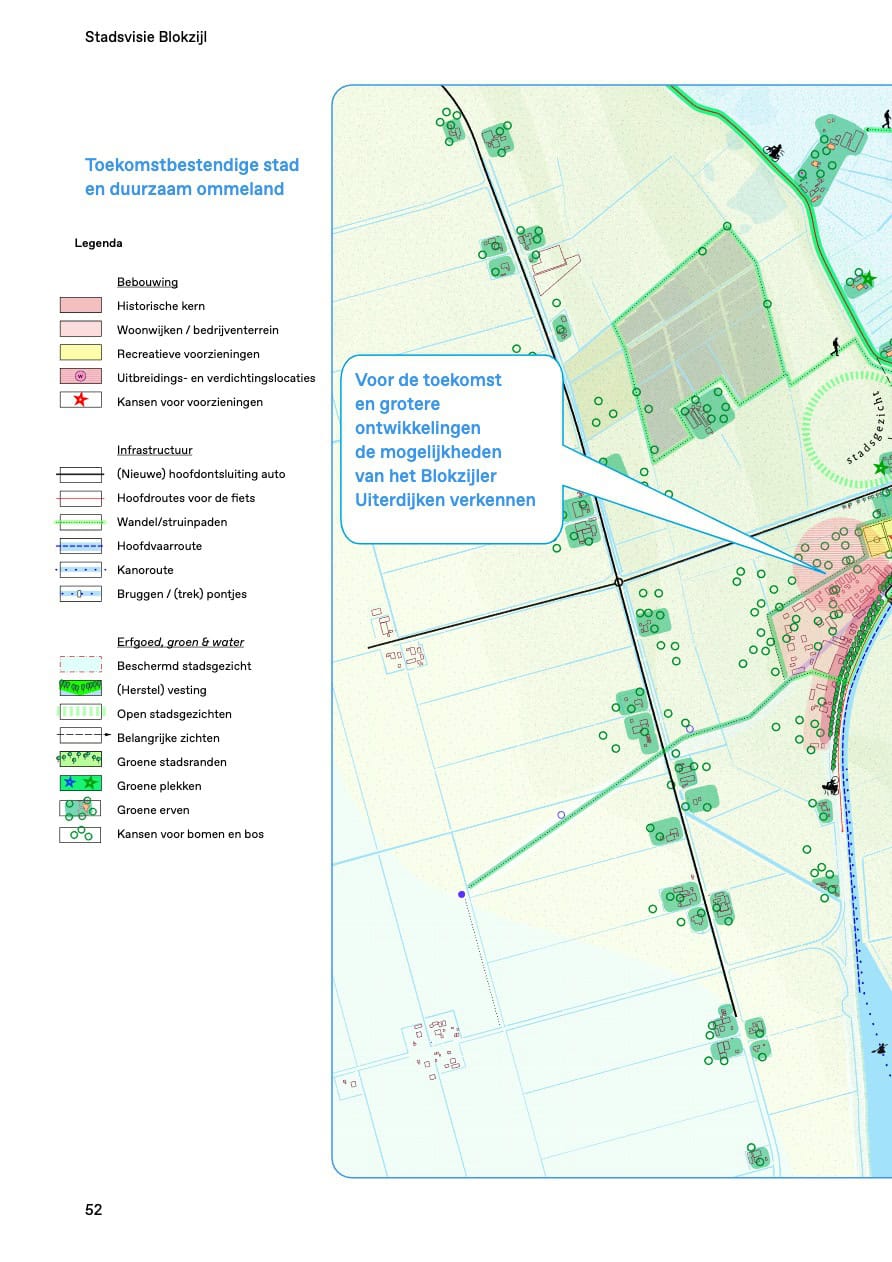Click the 'Hoofdvaarroute' legend label
The image size is (892, 1262).
(x=159, y=546)
